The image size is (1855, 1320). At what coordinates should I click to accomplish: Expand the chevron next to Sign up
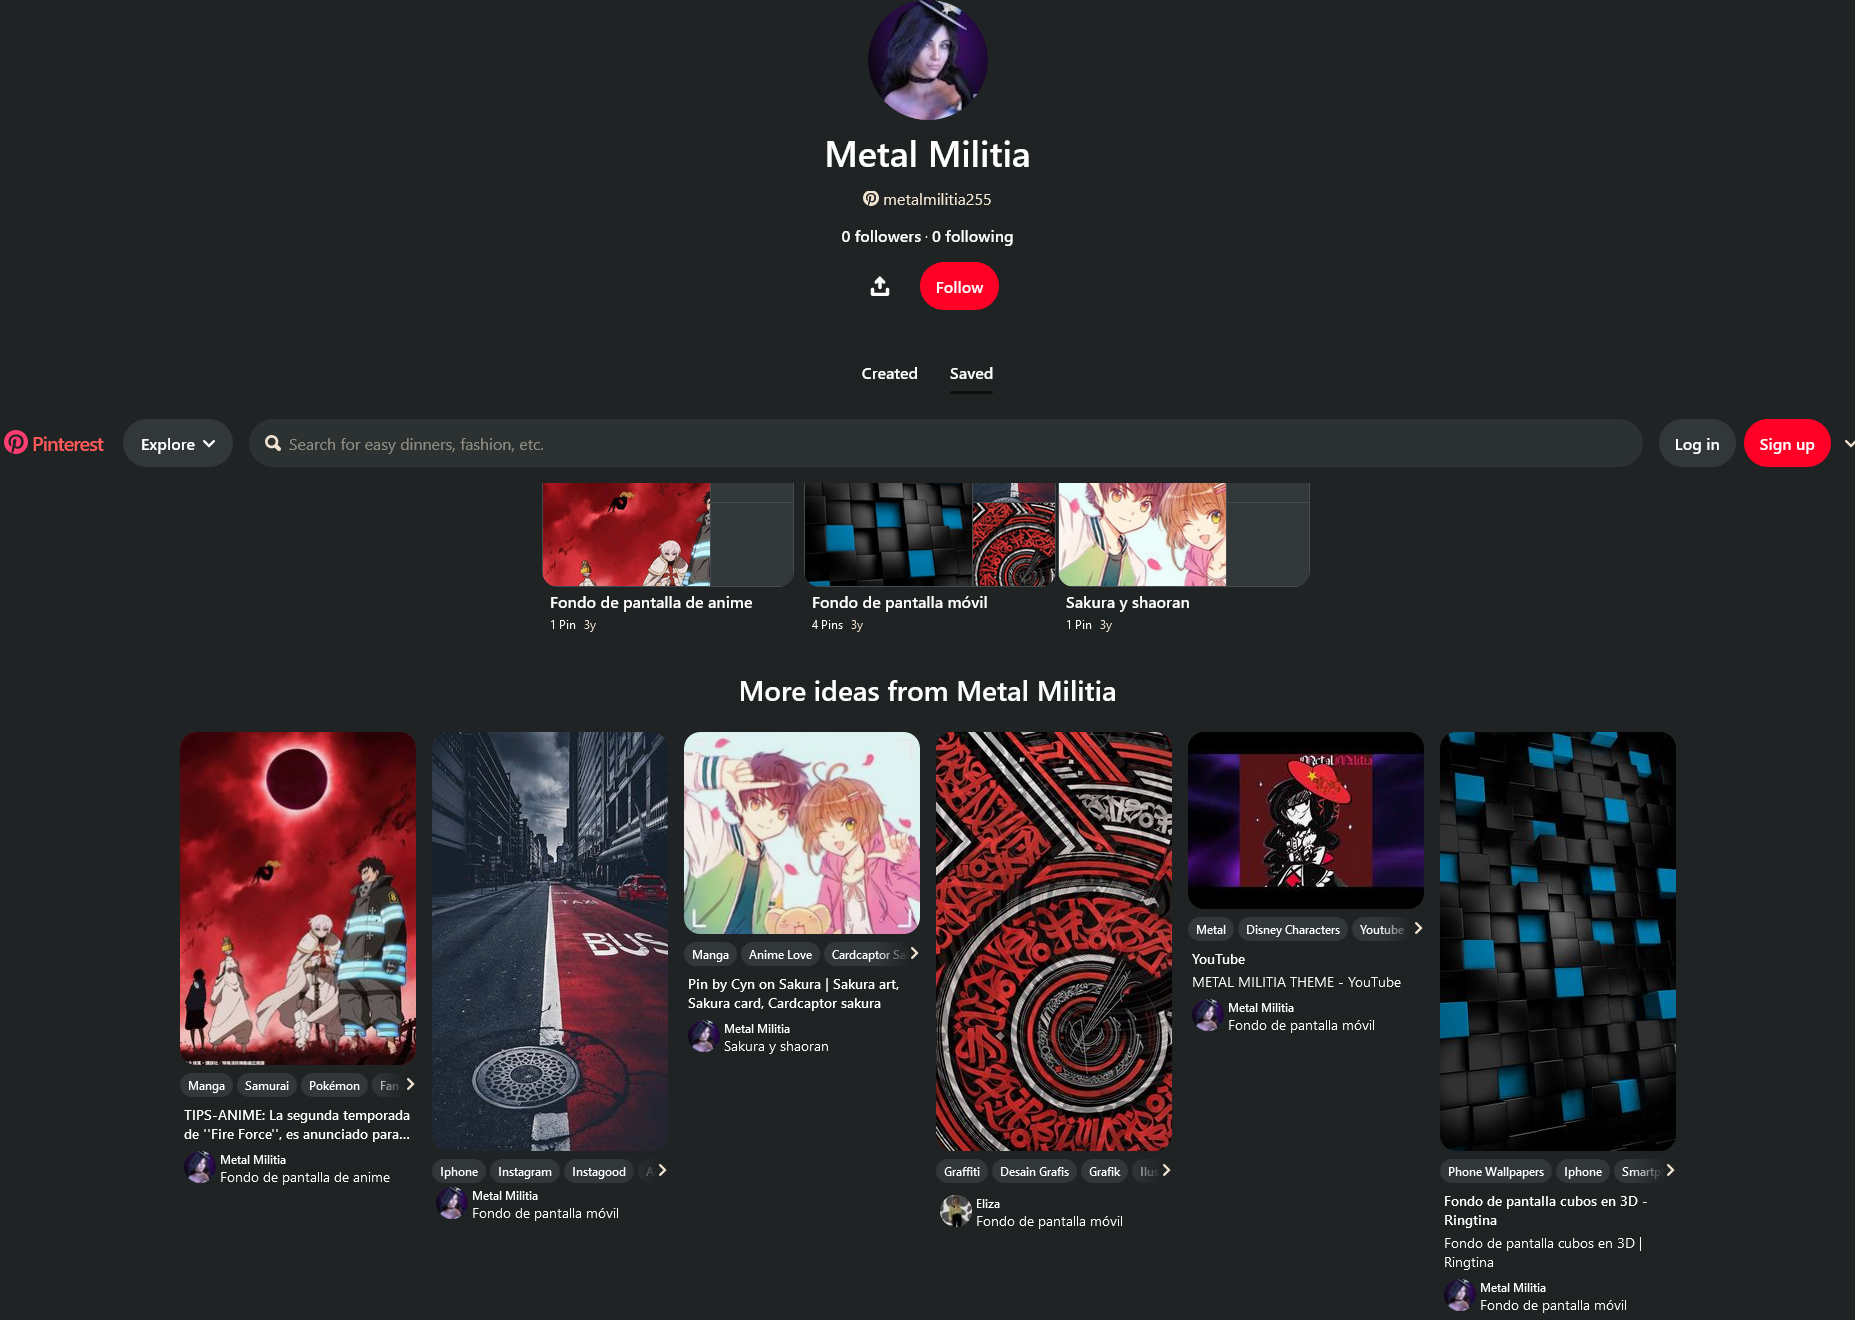point(1848,443)
